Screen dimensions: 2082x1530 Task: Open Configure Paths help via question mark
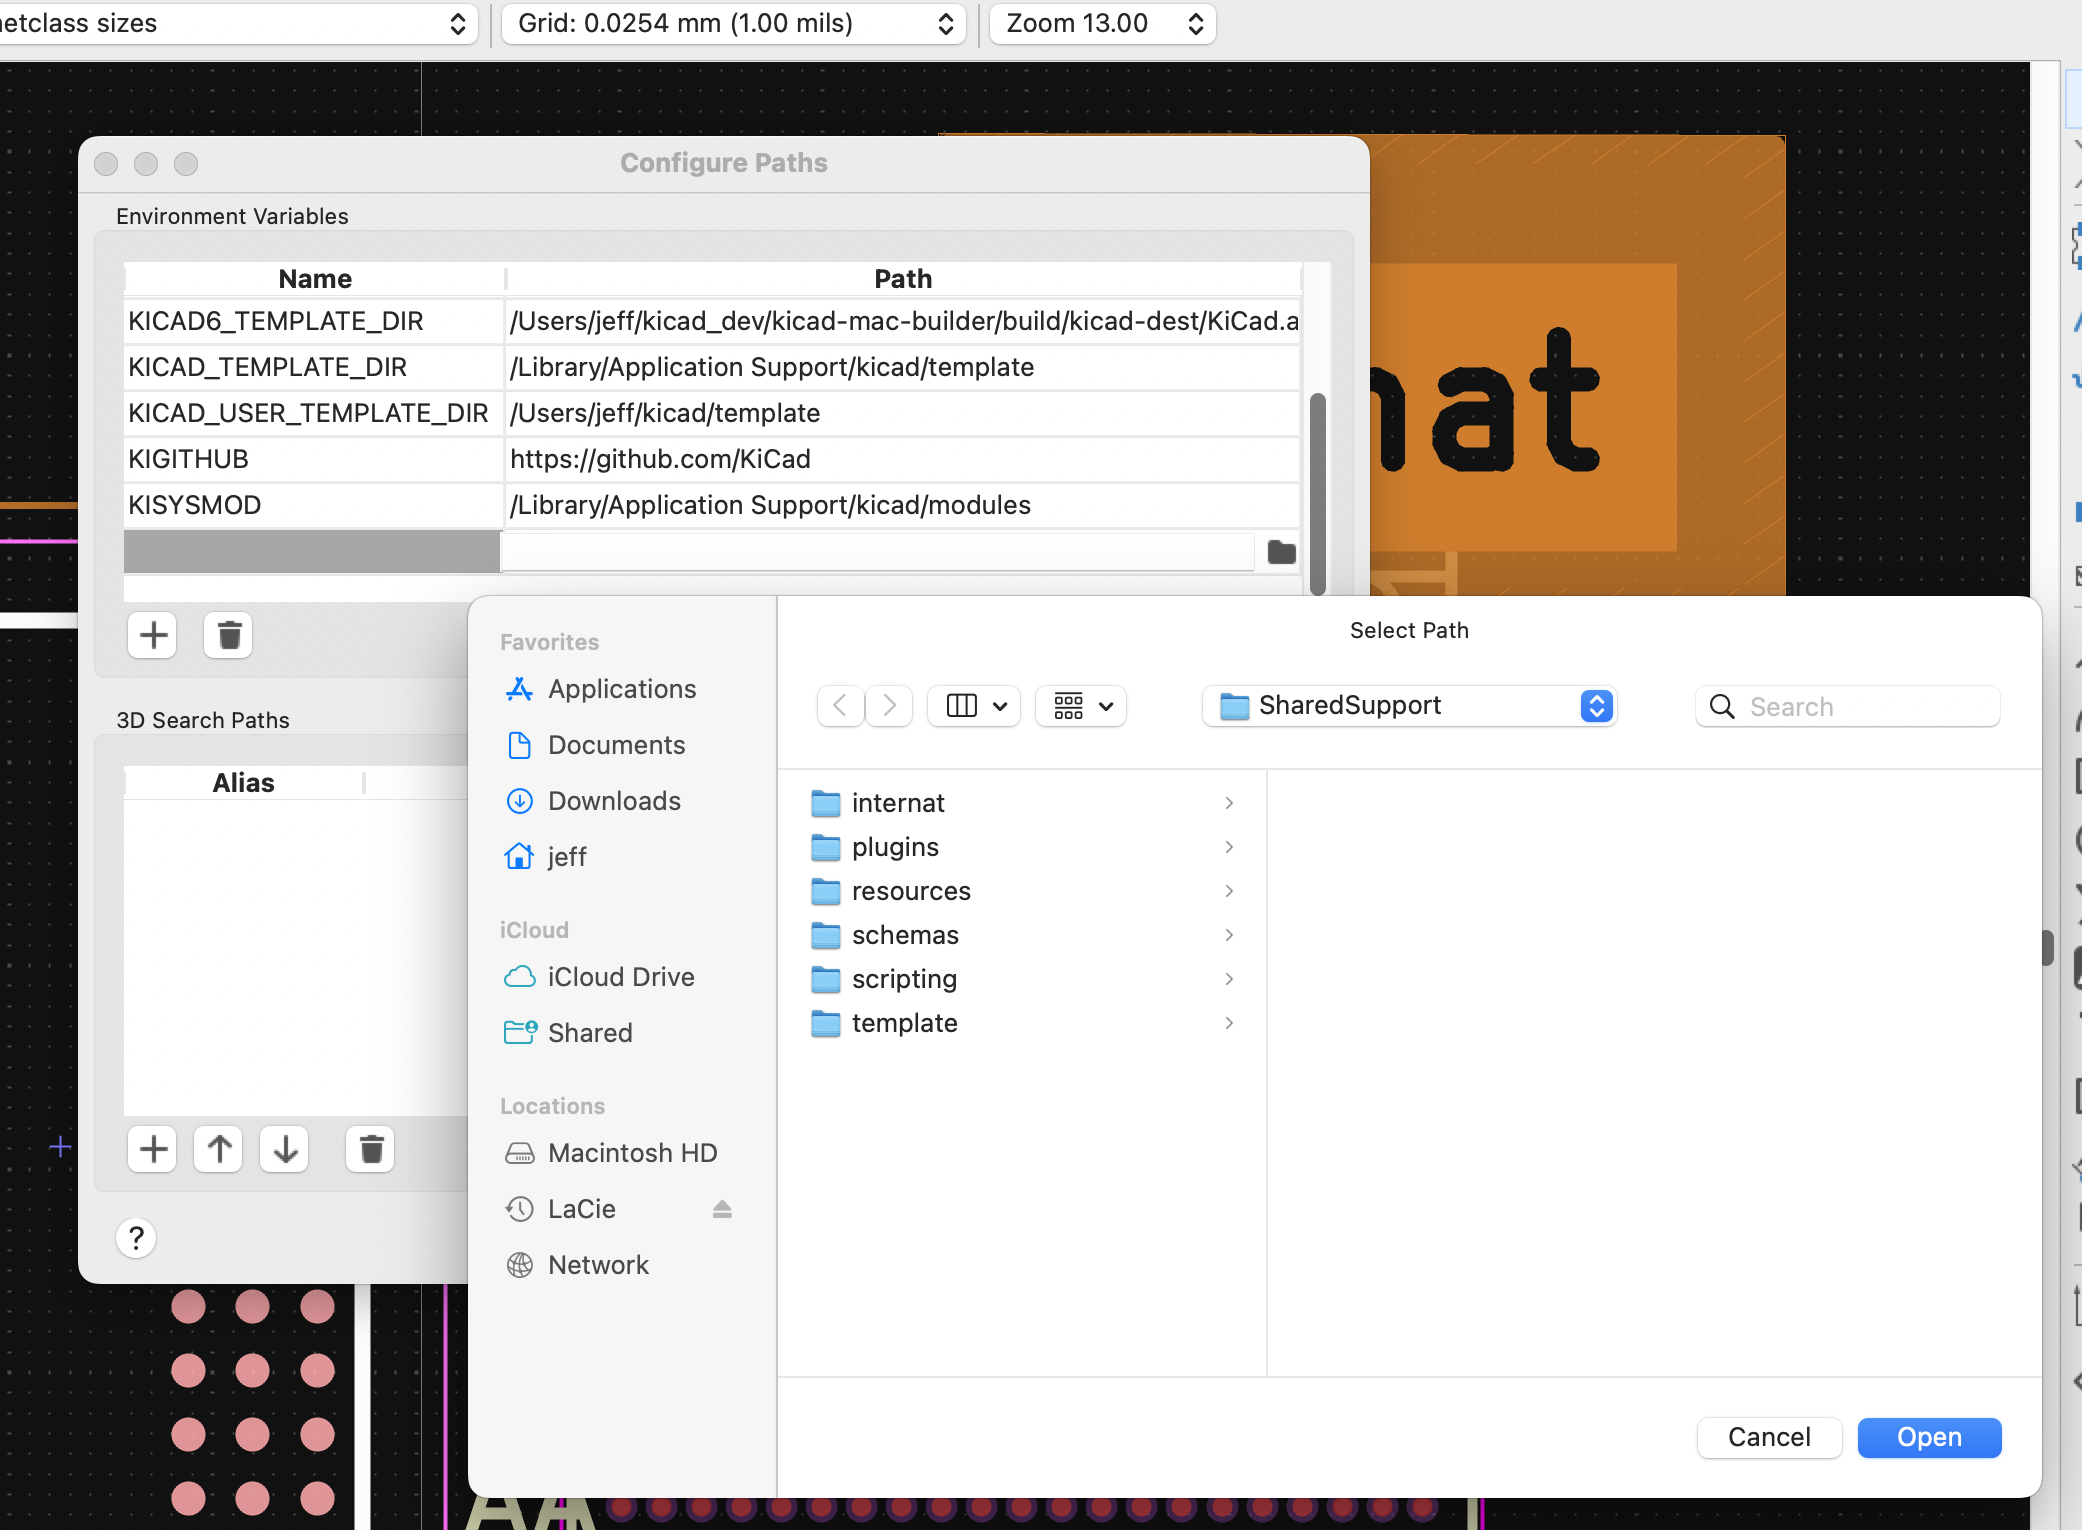[136, 1238]
